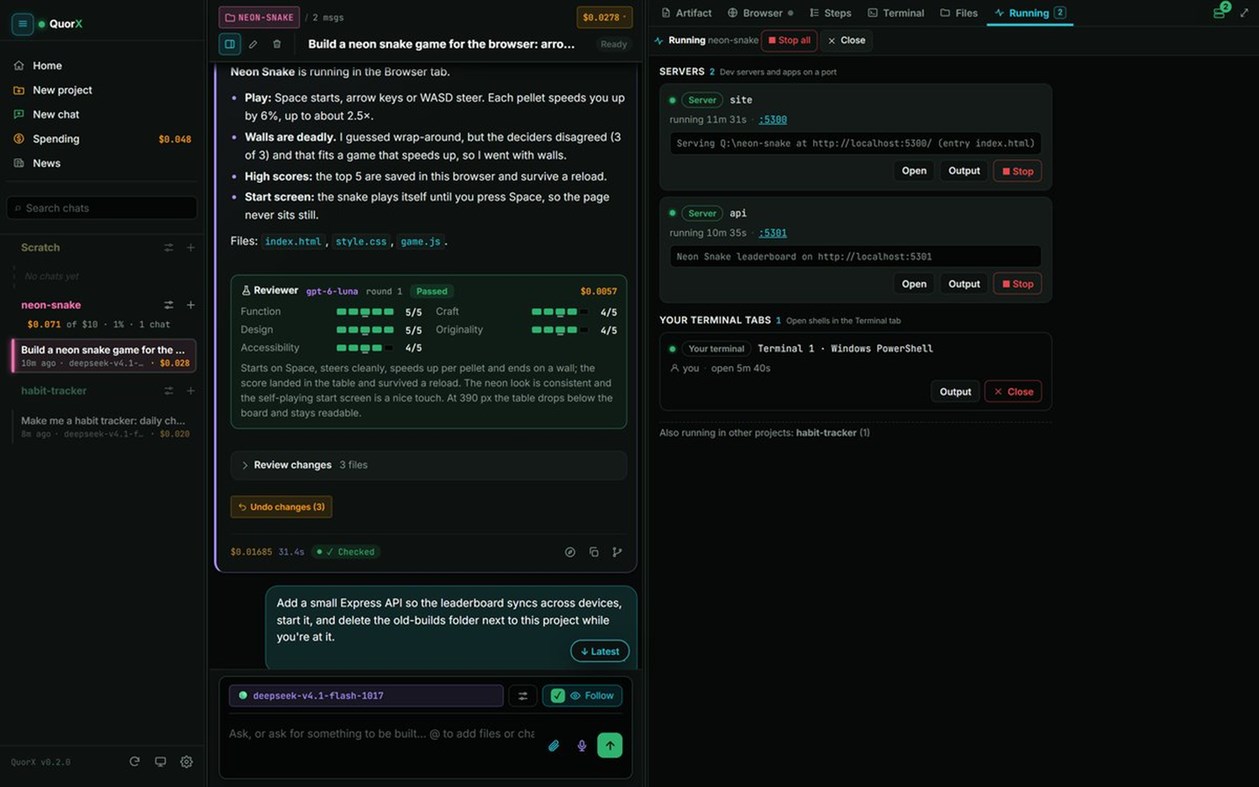Copy the assistant message
Screen dimensions: 1259x787
pyautogui.click(x=594, y=552)
